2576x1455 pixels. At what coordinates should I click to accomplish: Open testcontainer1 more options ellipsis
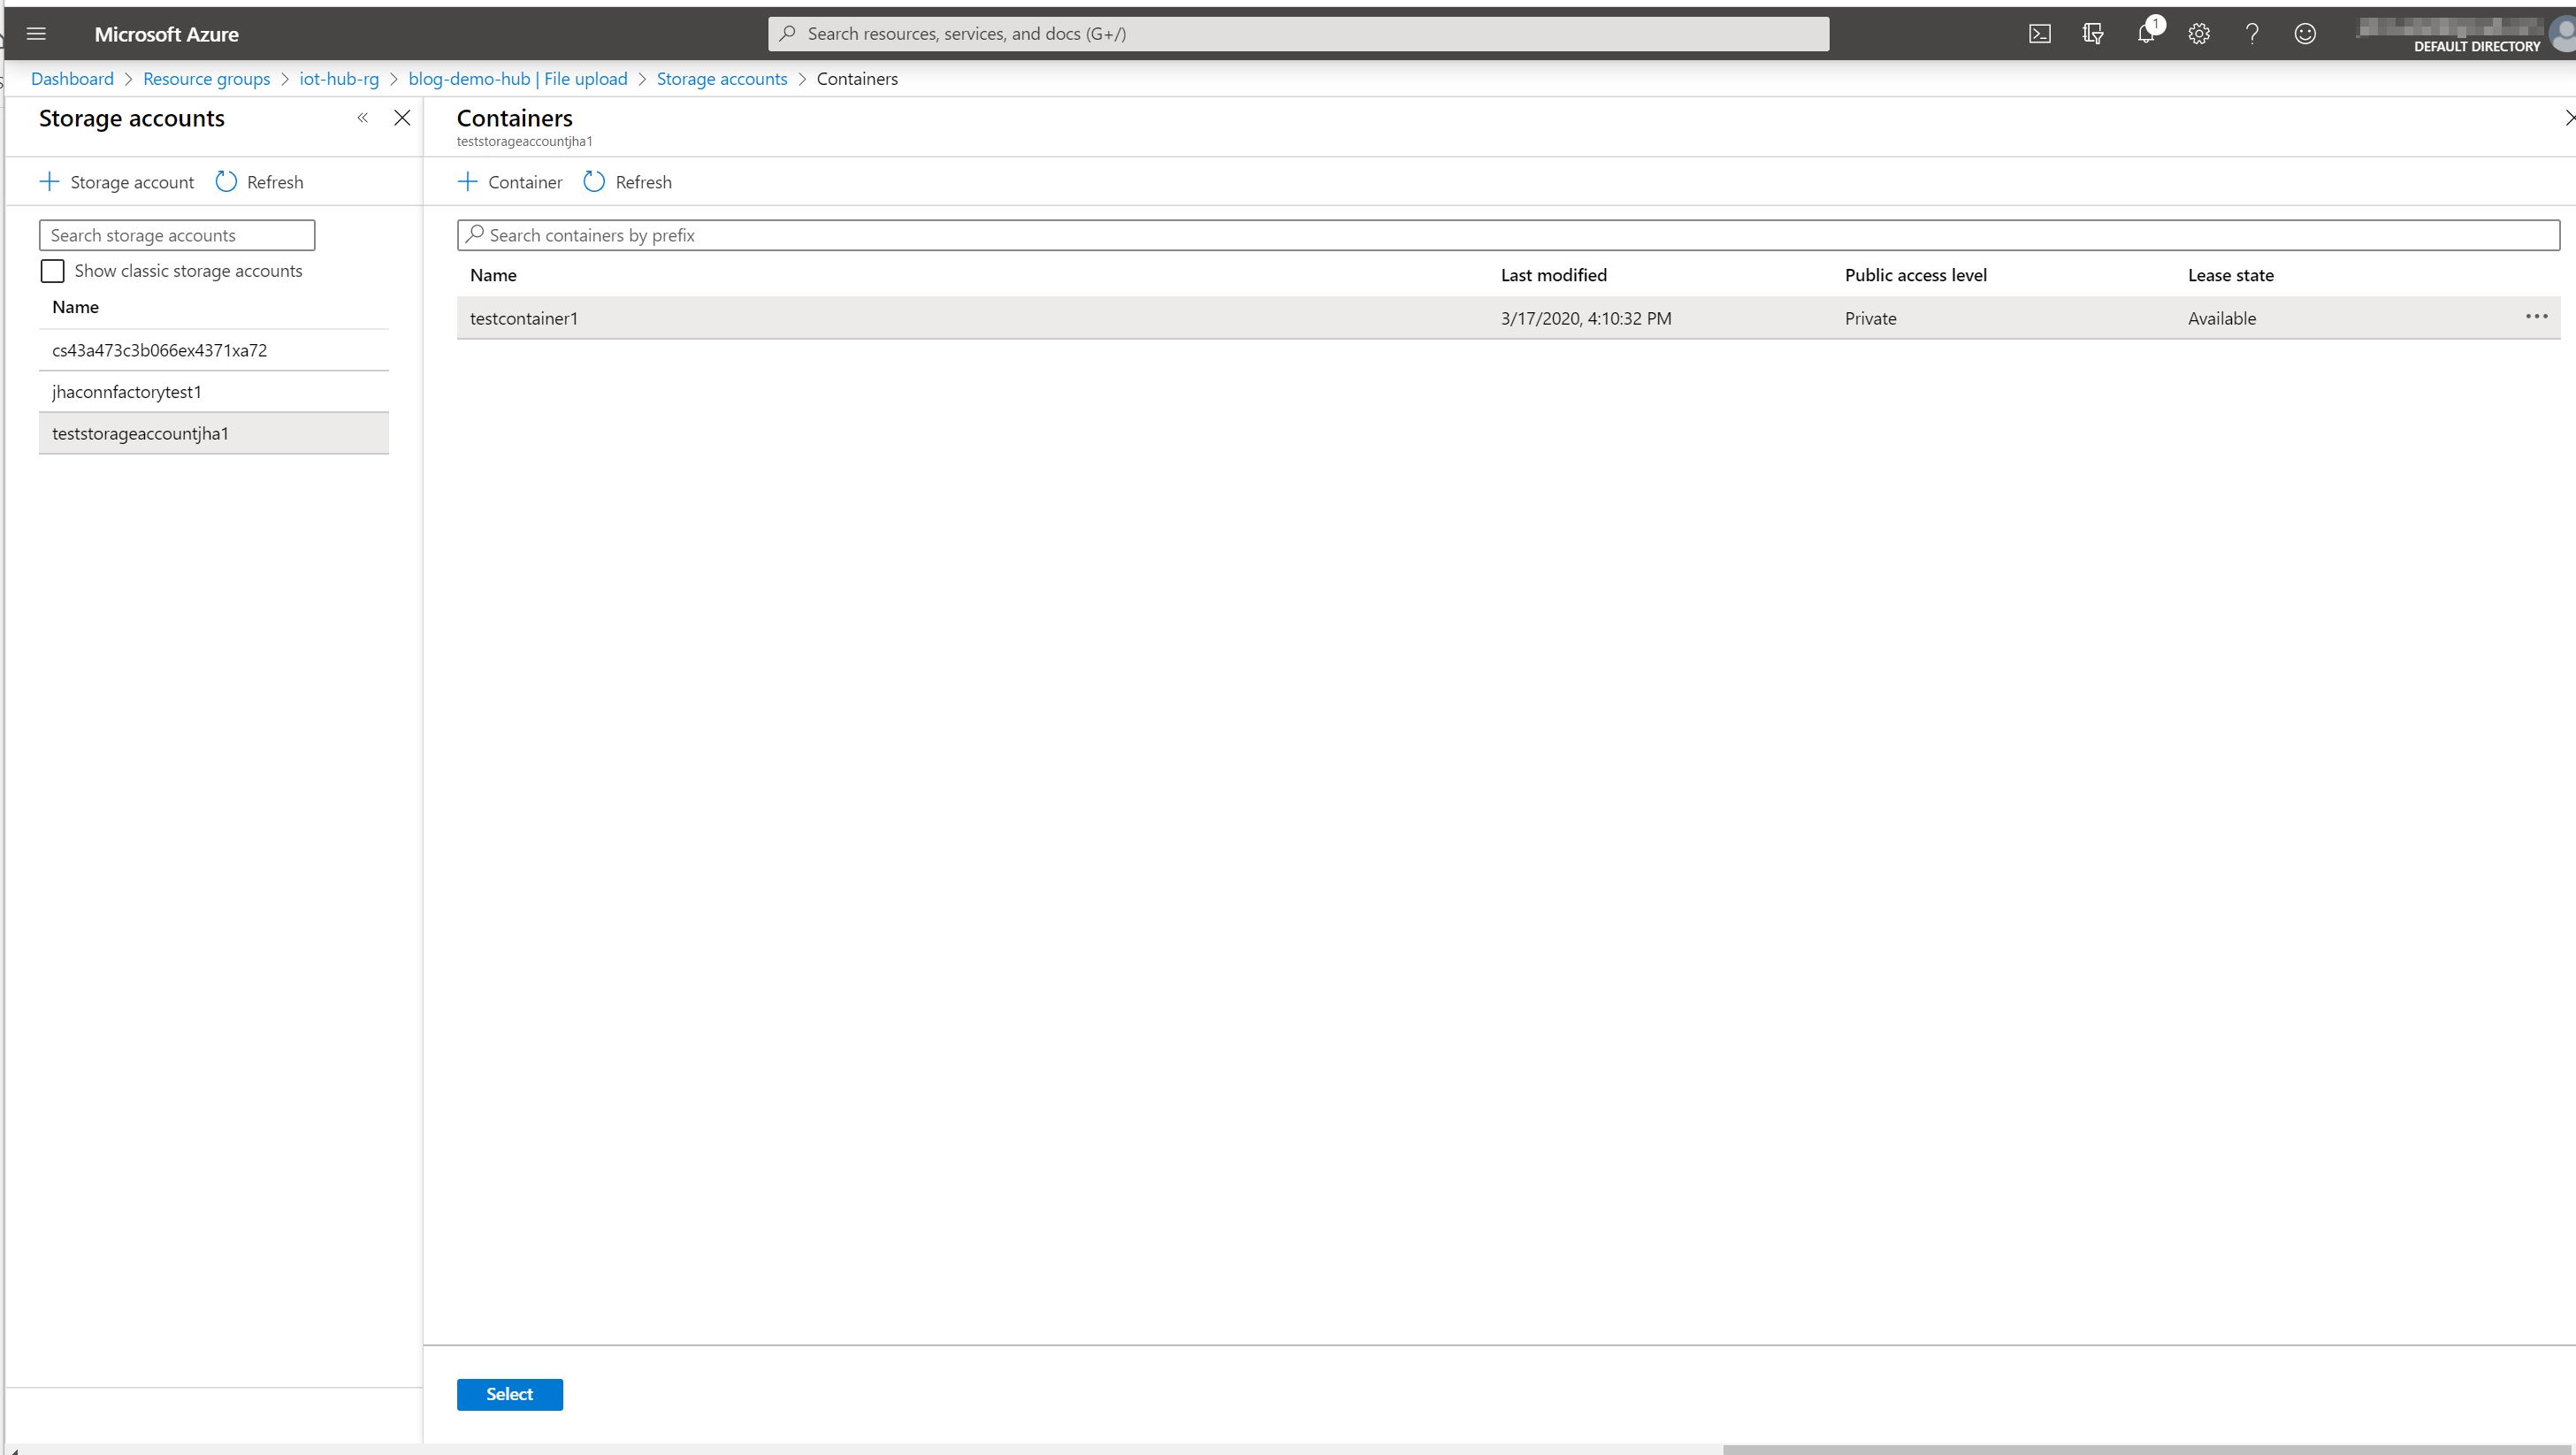coord(2536,317)
